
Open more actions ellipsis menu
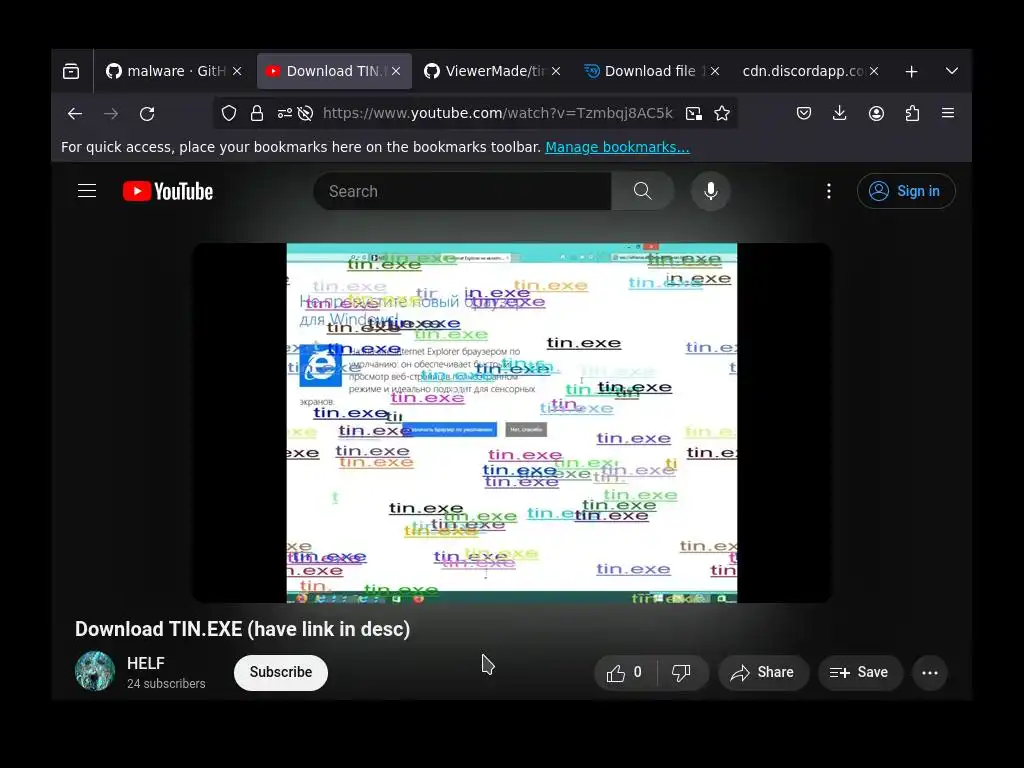click(x=930, y=673)
